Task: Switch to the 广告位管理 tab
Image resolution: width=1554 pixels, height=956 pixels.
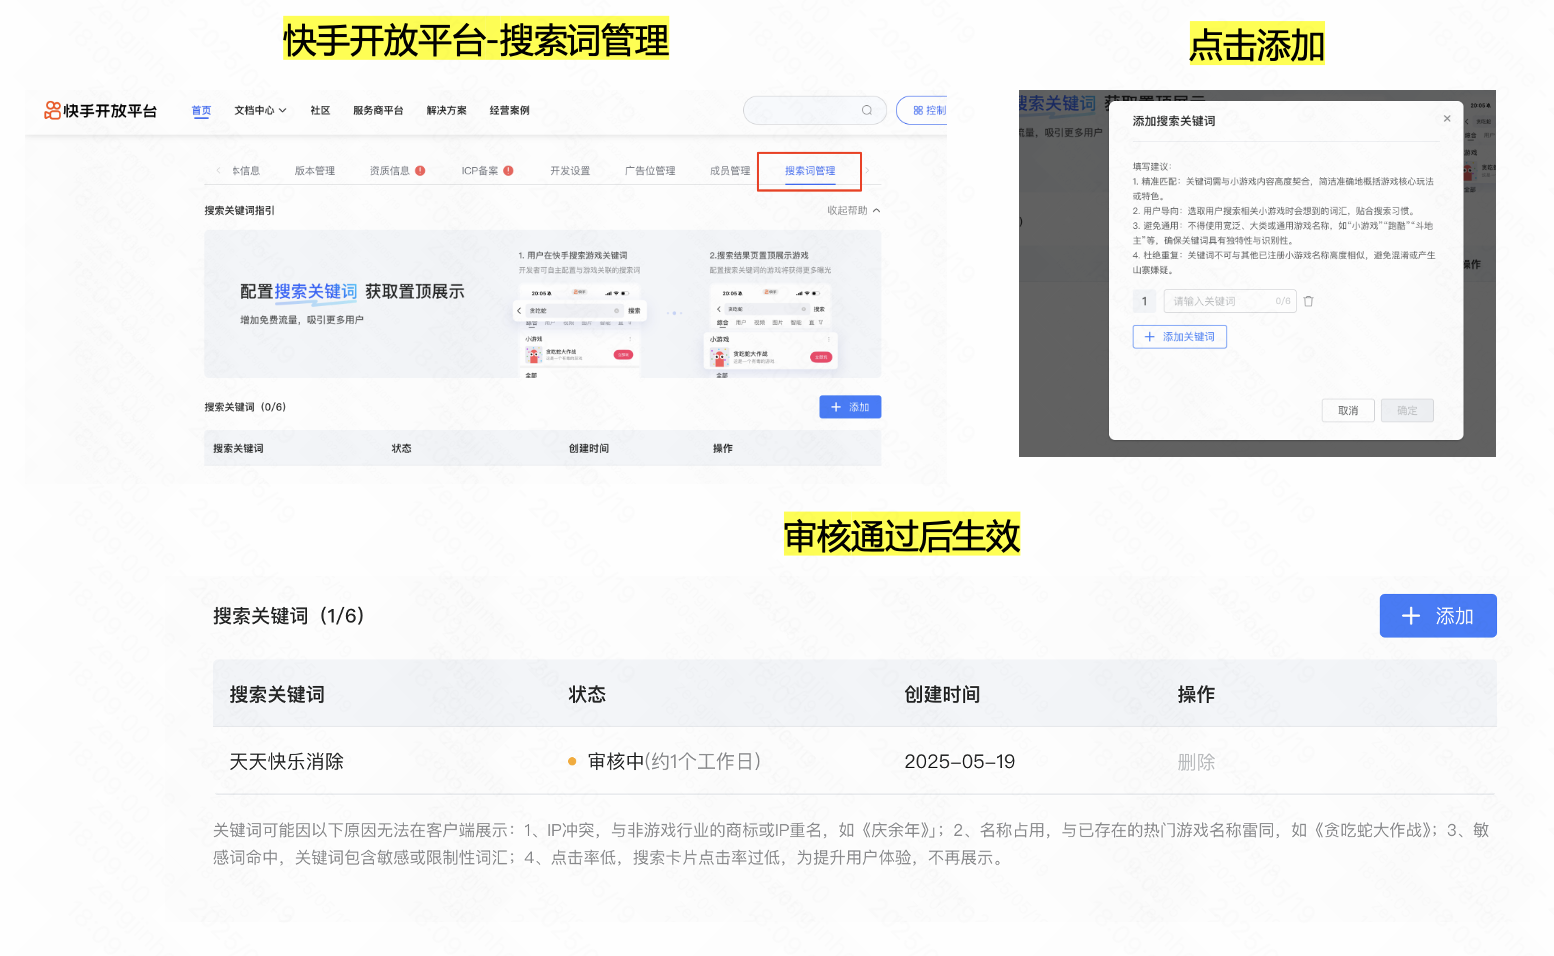Action: (x=650, y=171)
